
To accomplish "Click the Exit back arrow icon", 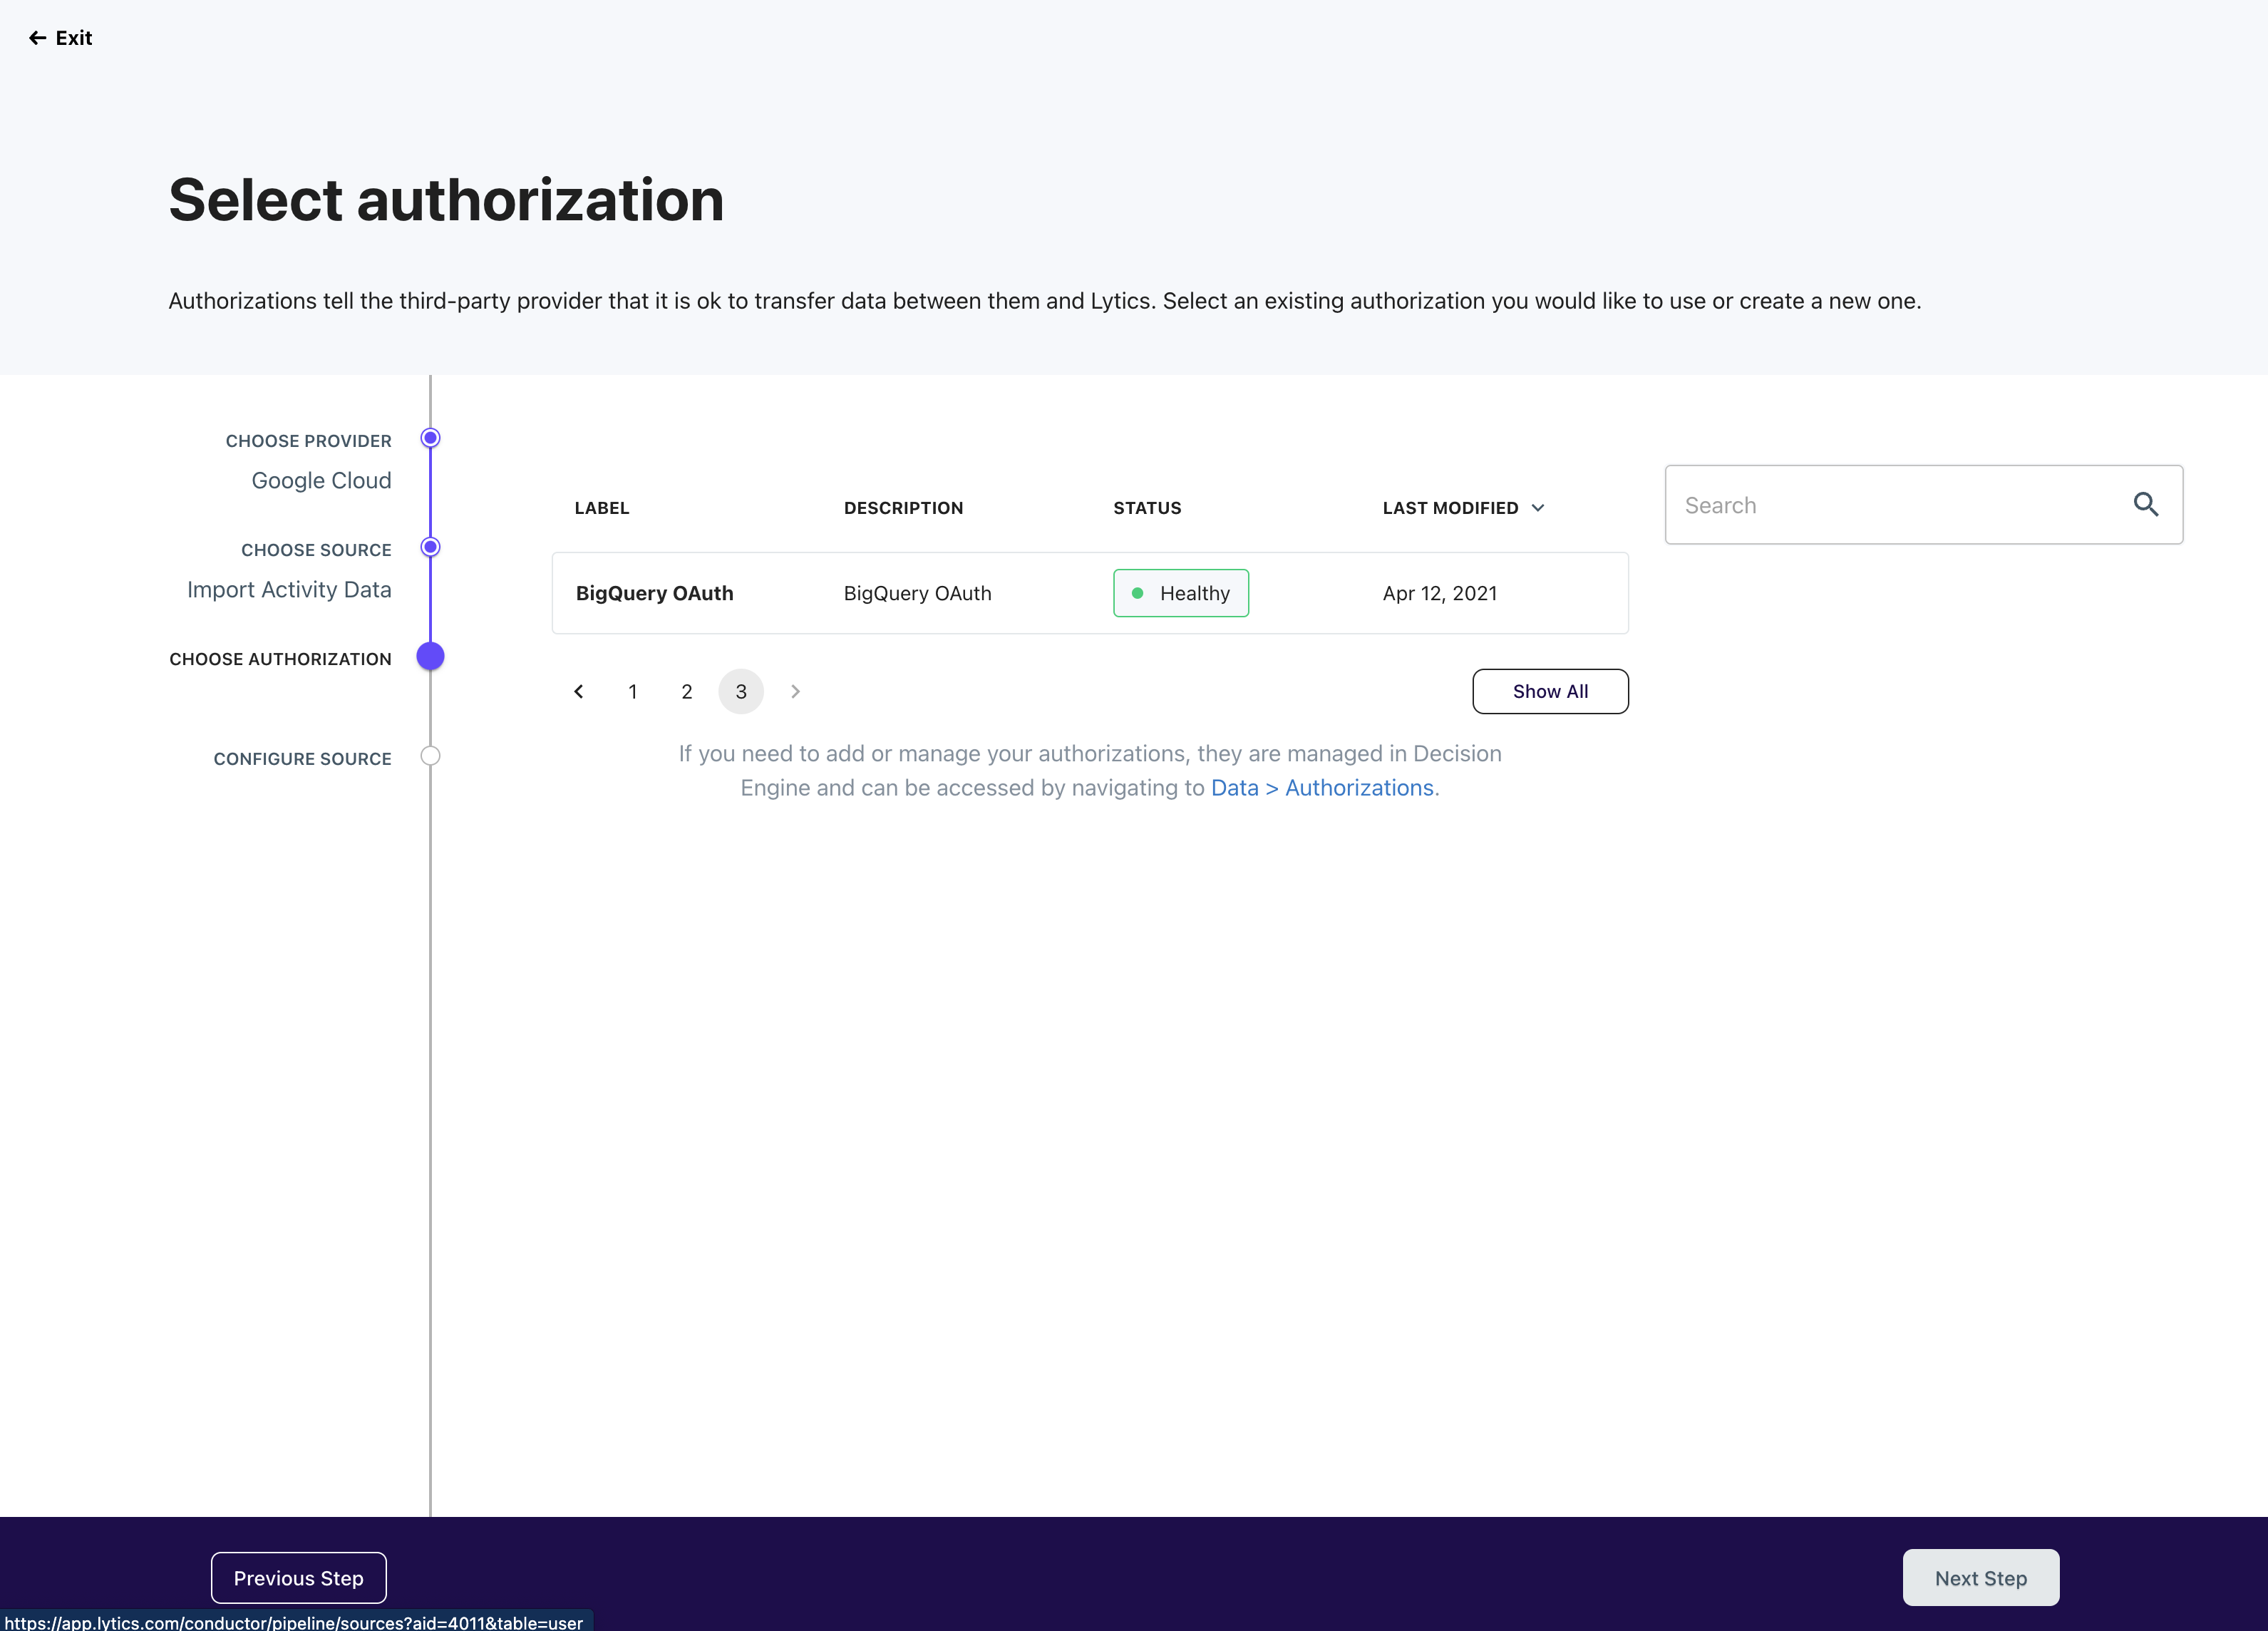I will [37, 38].
